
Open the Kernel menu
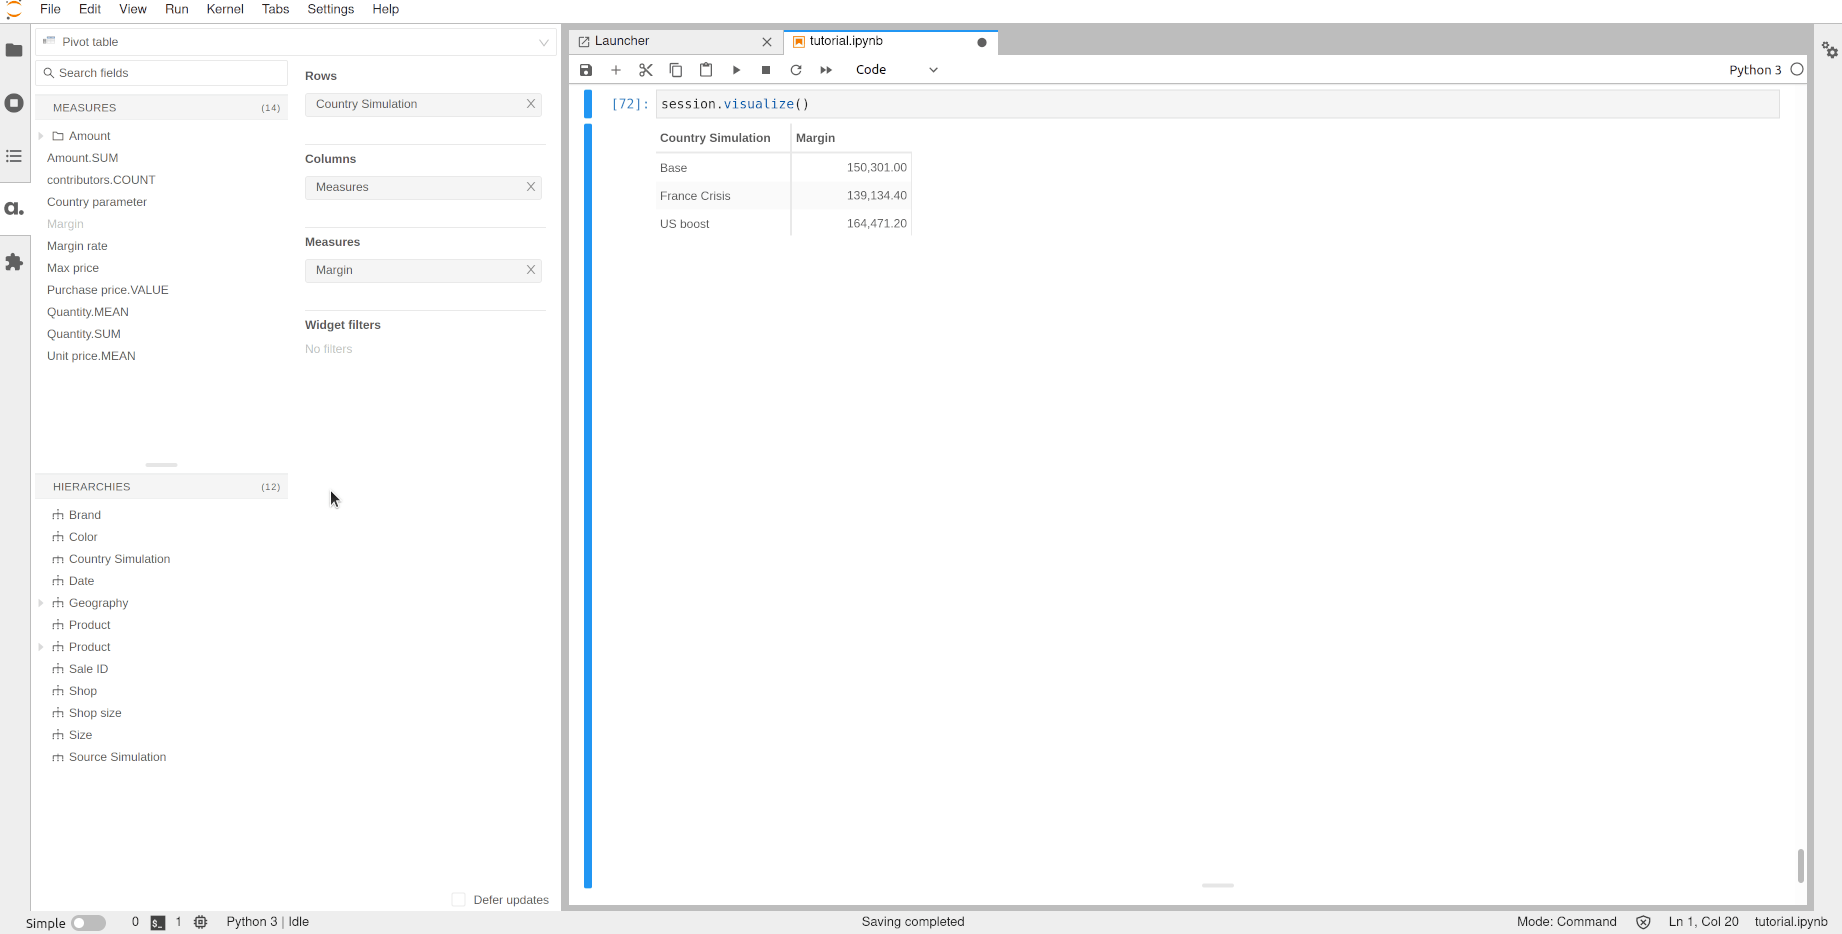tap(224, 9)
